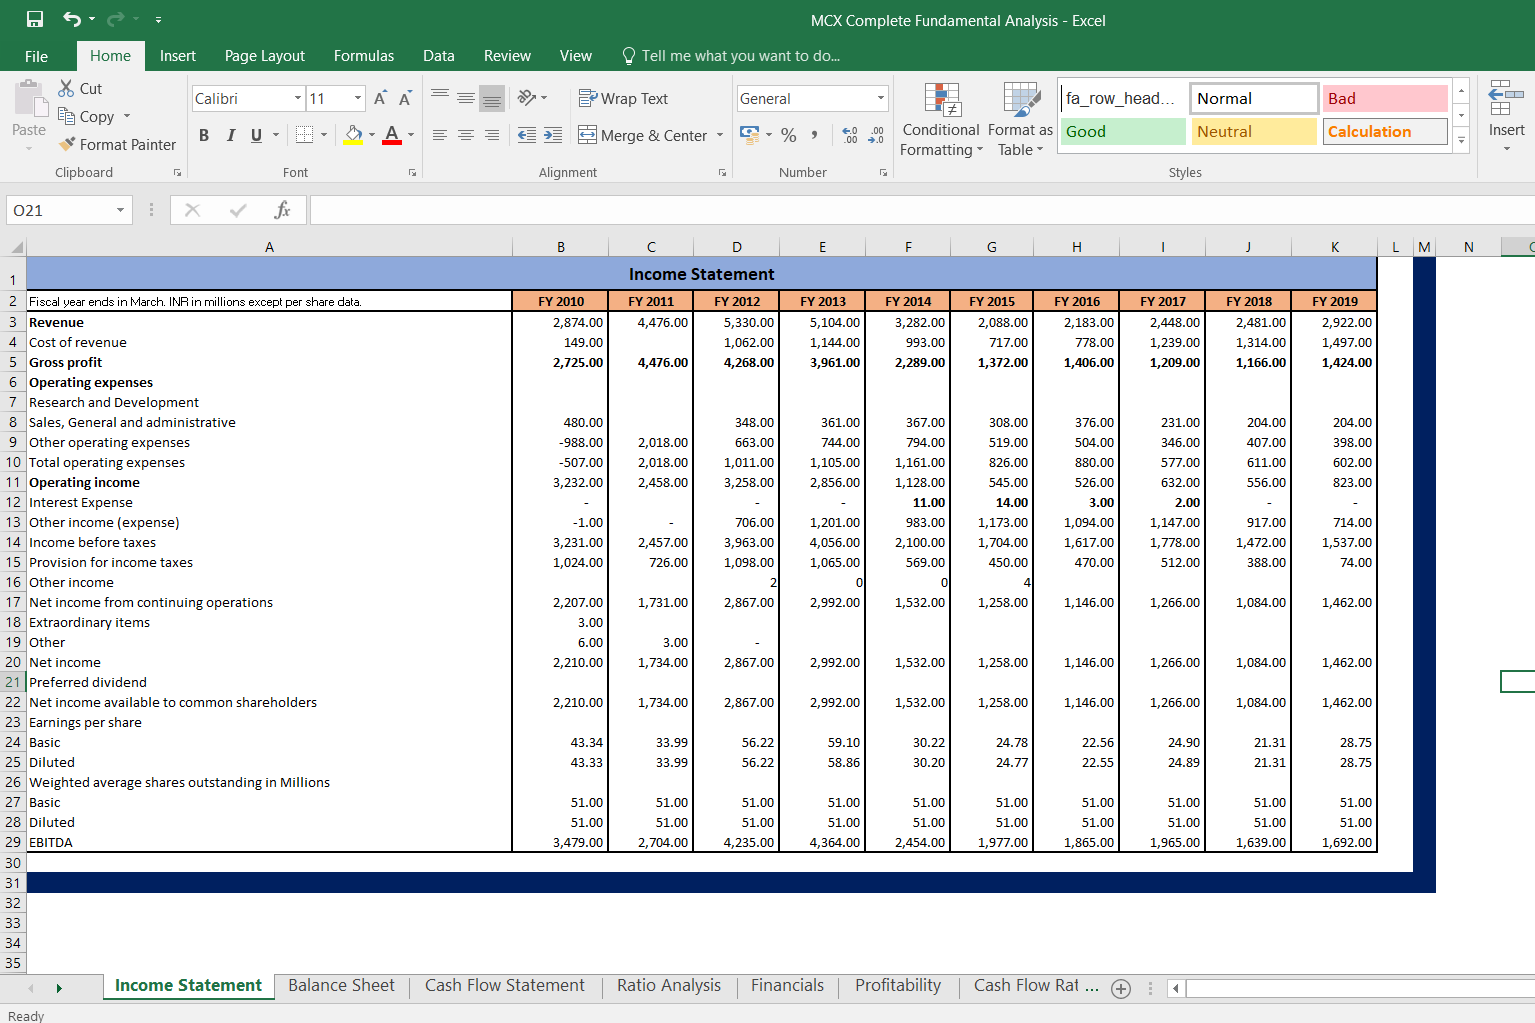
Task: Apply Percent Style format
Action: [x=789, y=135]
